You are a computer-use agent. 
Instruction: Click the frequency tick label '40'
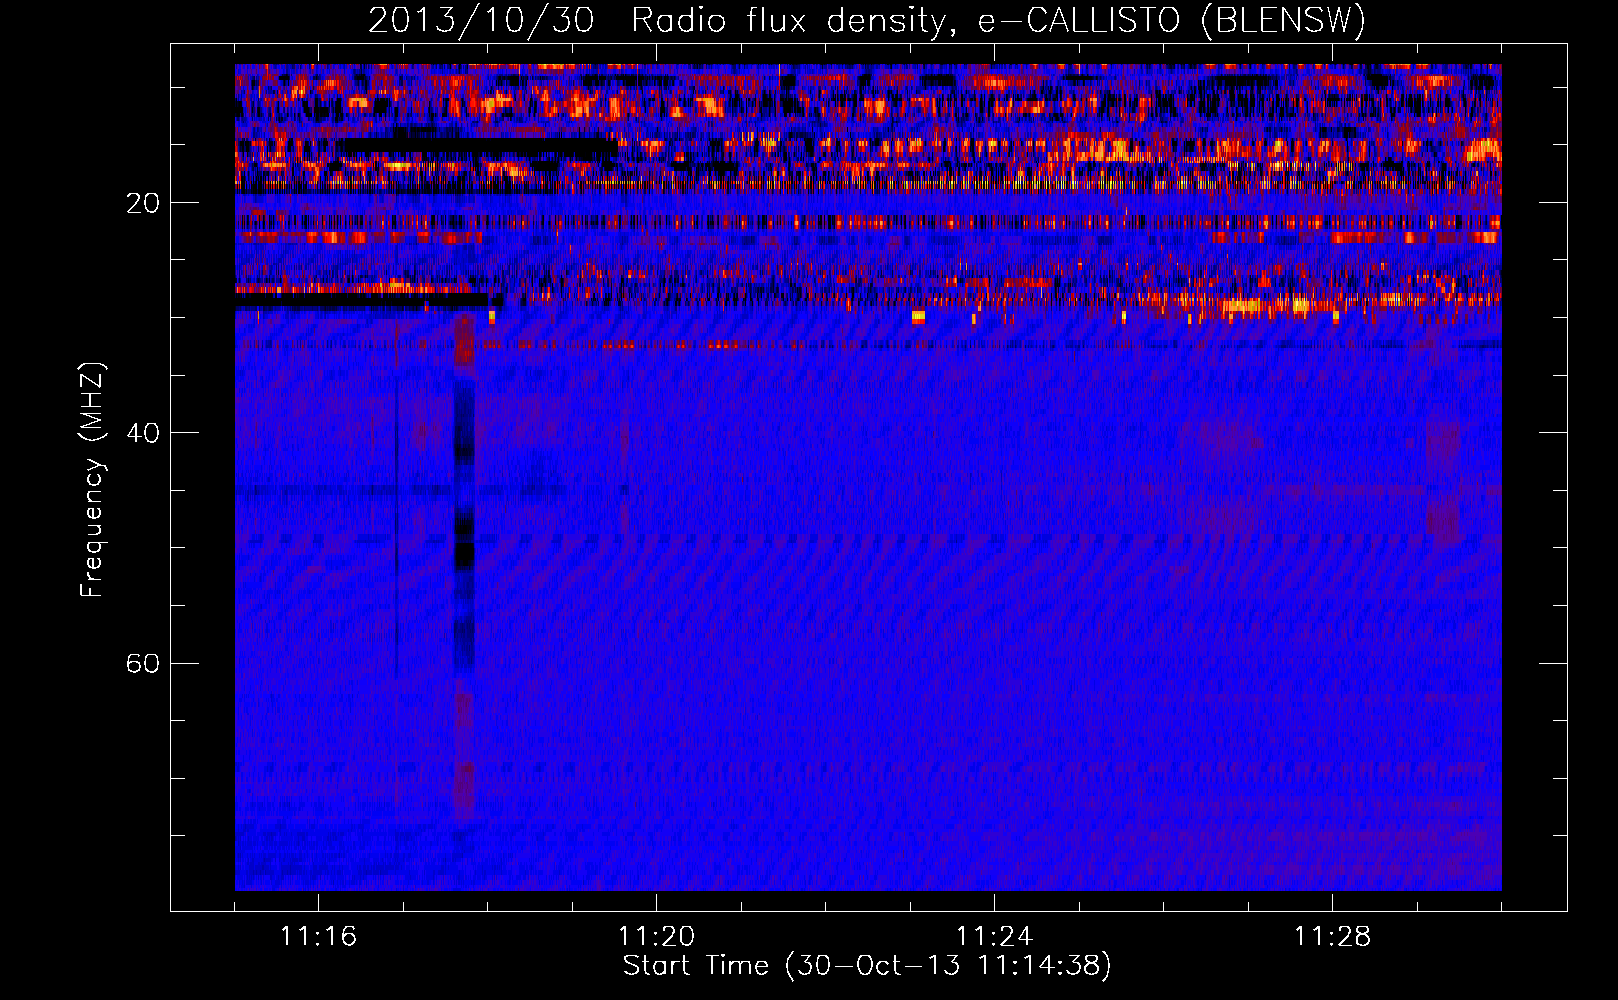click(x=143, y=433)
